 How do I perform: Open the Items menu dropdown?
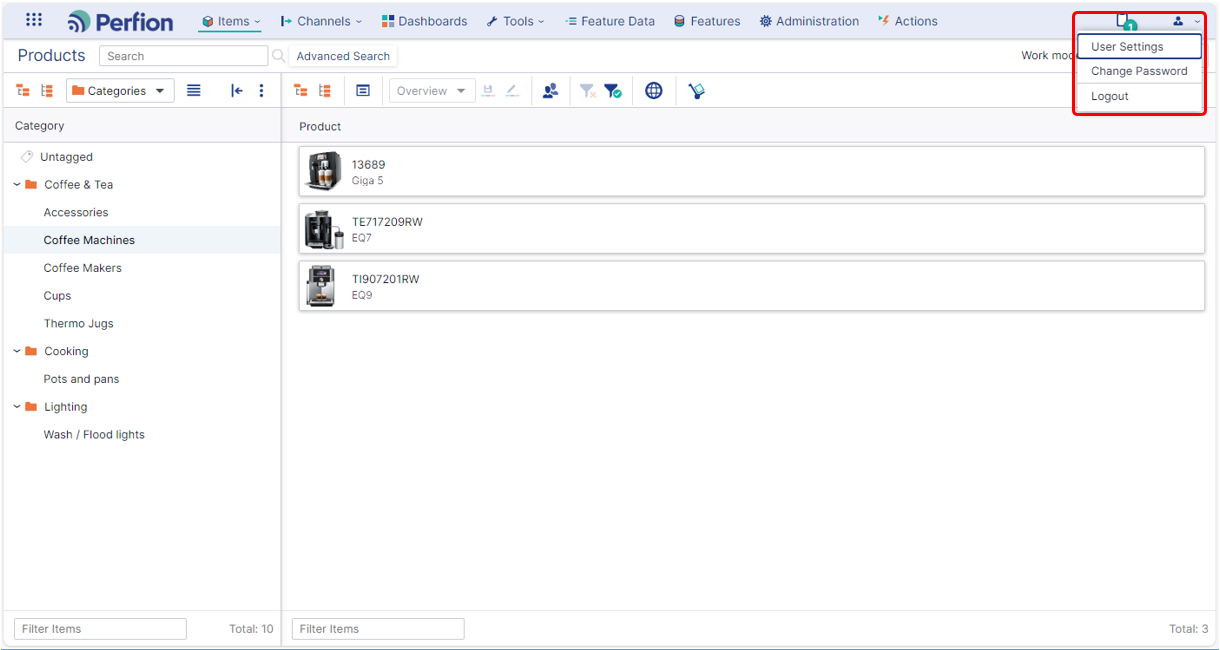point(231,21)
